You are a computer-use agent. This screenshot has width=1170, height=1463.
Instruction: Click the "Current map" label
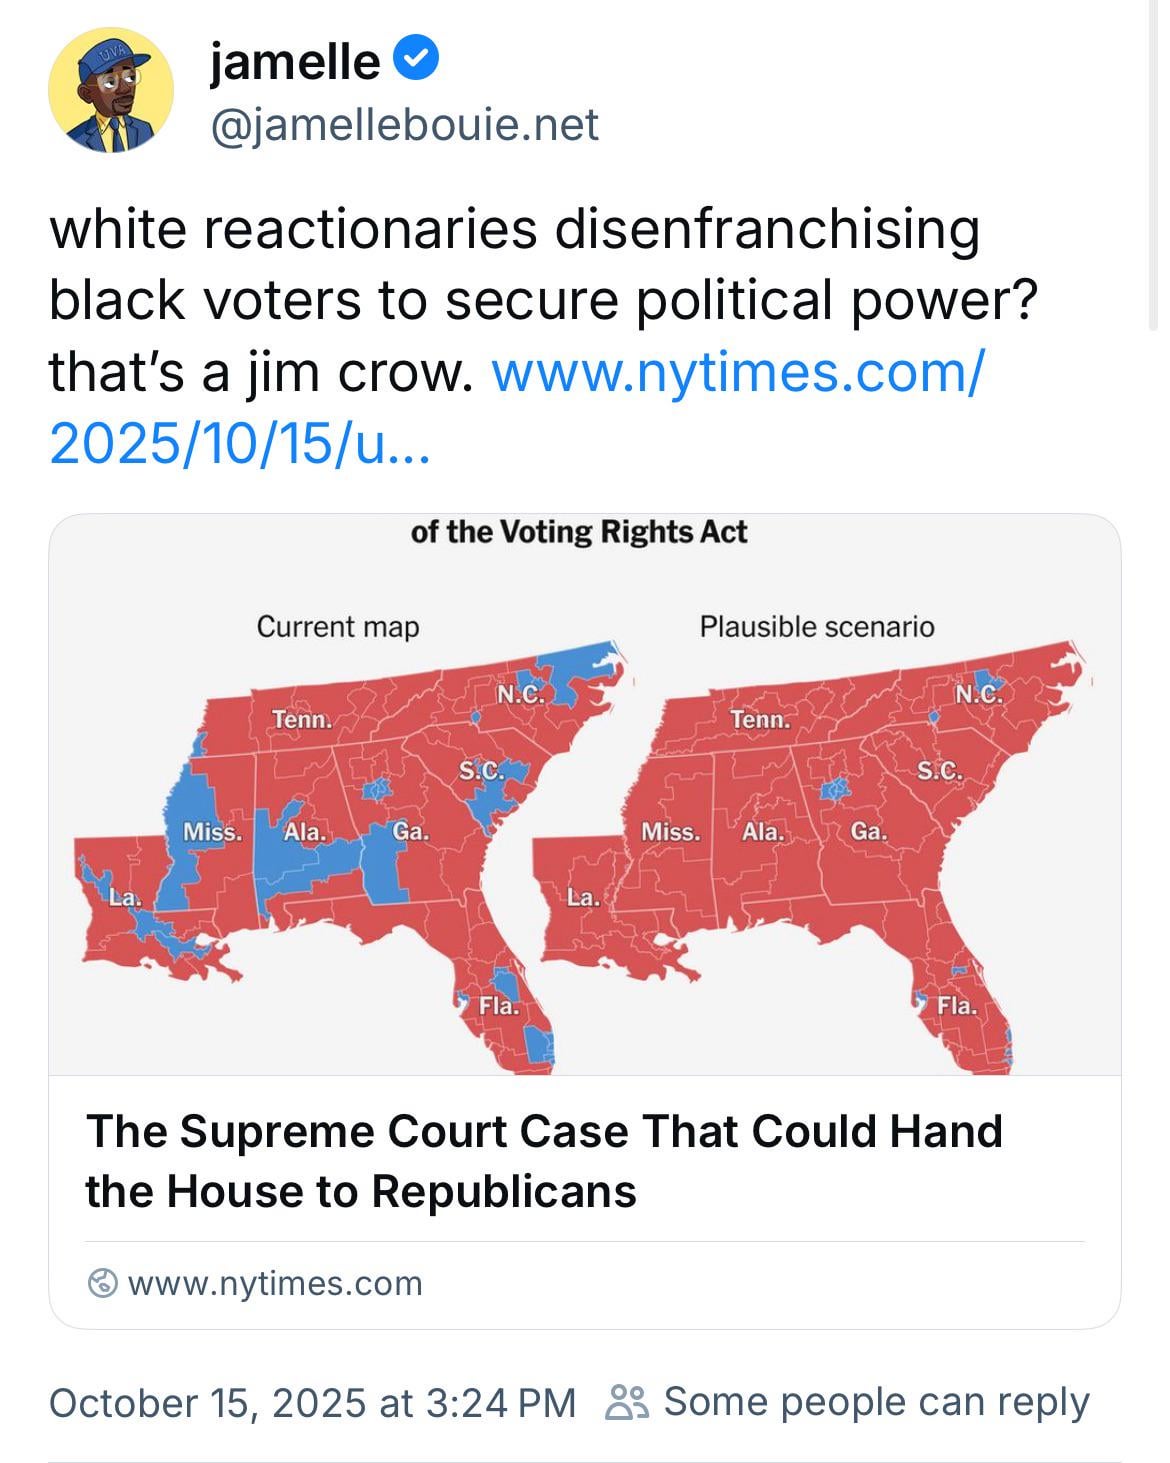point(338,627)
